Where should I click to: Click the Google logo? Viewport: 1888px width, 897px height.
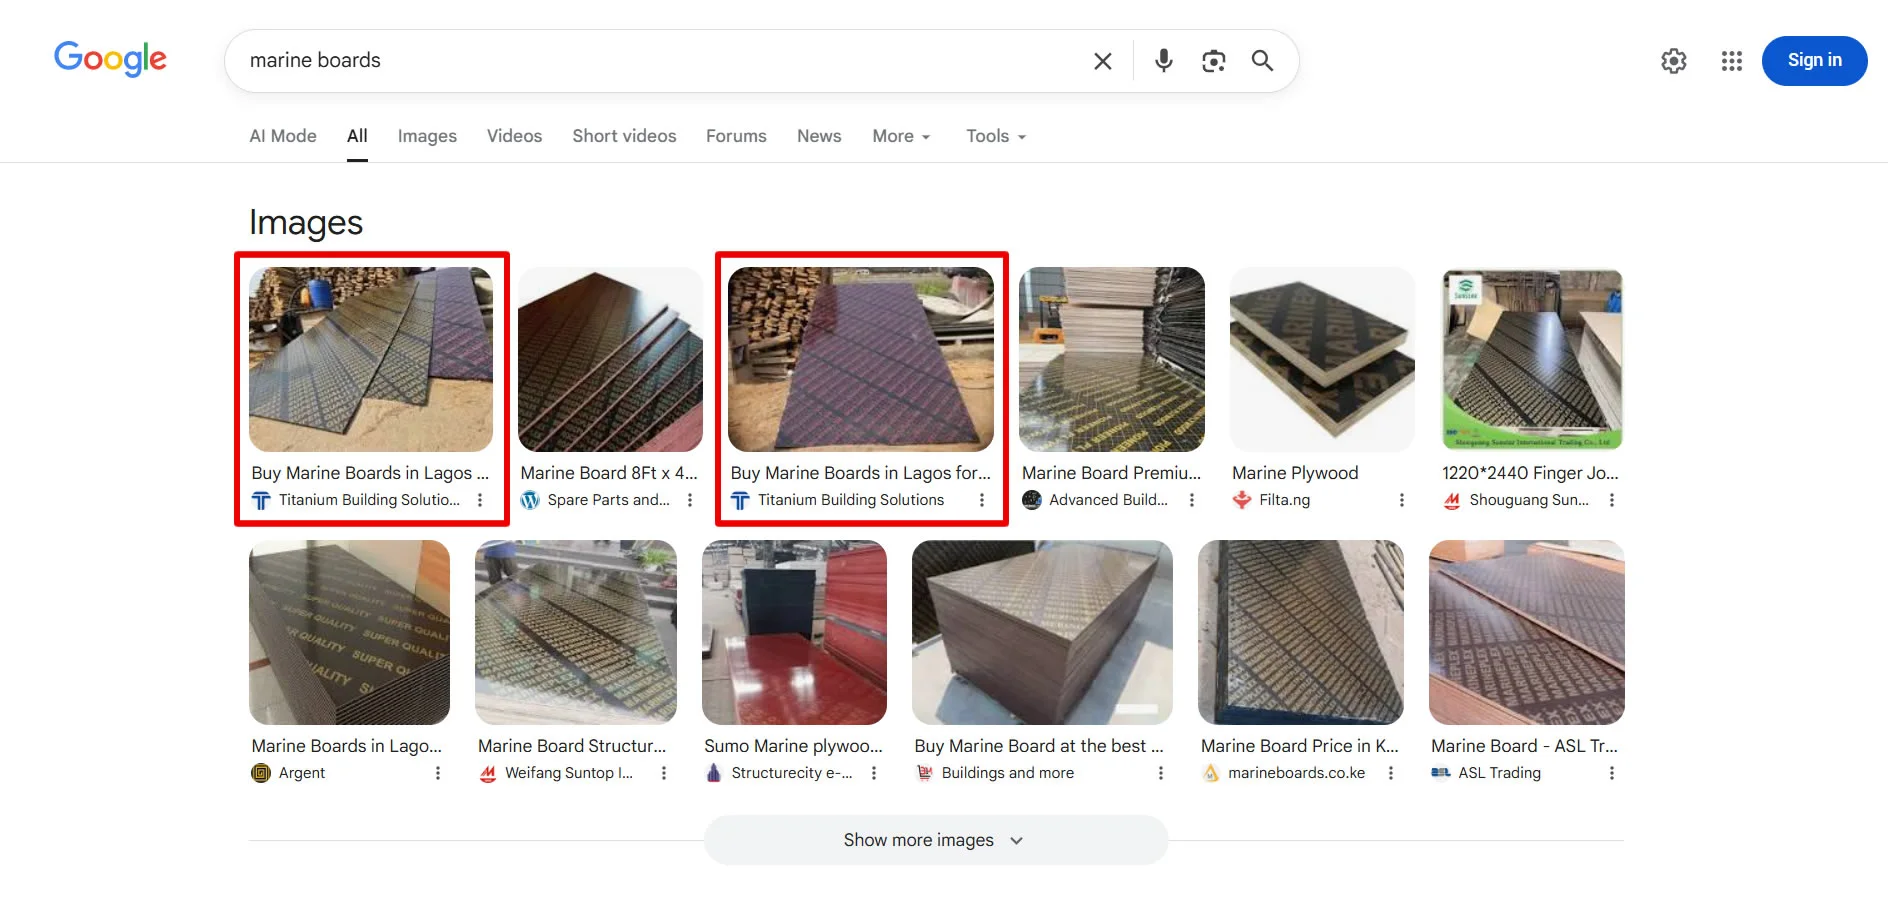[x=110, y=59]
